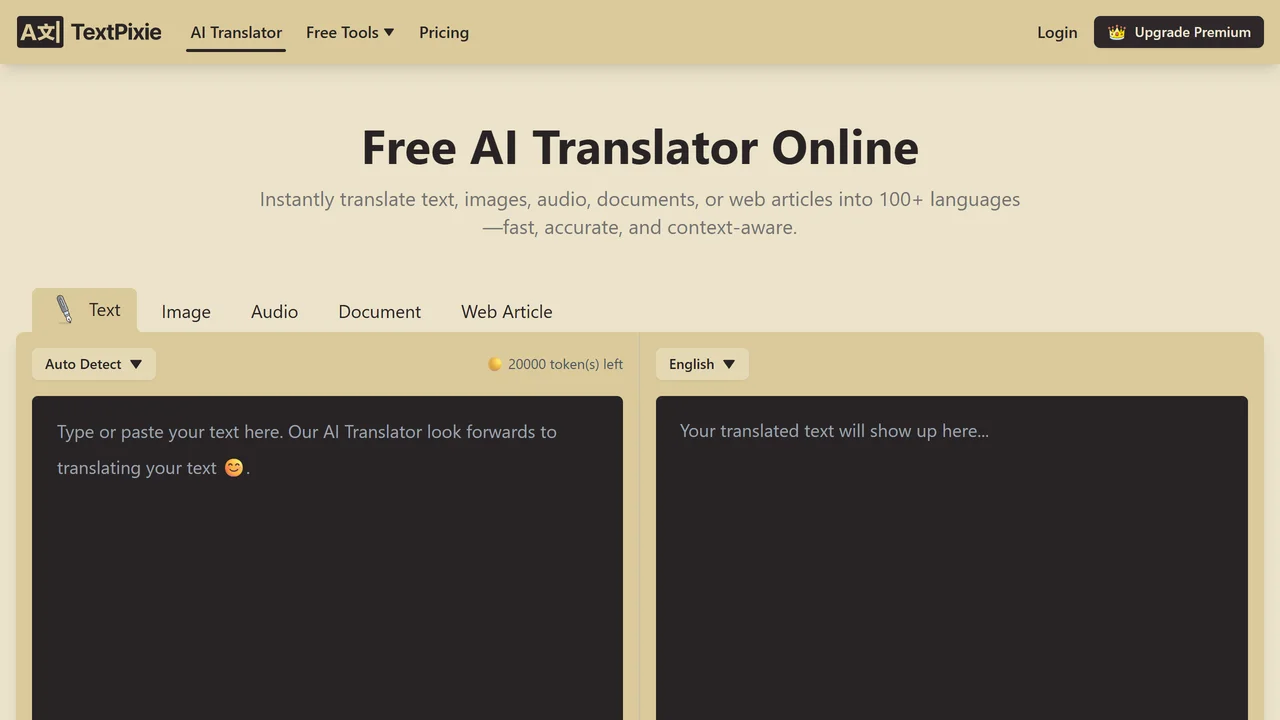Click the gold coin token icon
Viewport: 1280px width, 720px height.
[495, 364]
